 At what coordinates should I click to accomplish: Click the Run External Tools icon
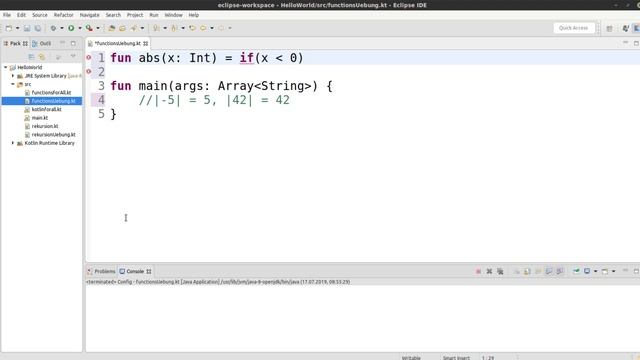[x=89, y=28]
